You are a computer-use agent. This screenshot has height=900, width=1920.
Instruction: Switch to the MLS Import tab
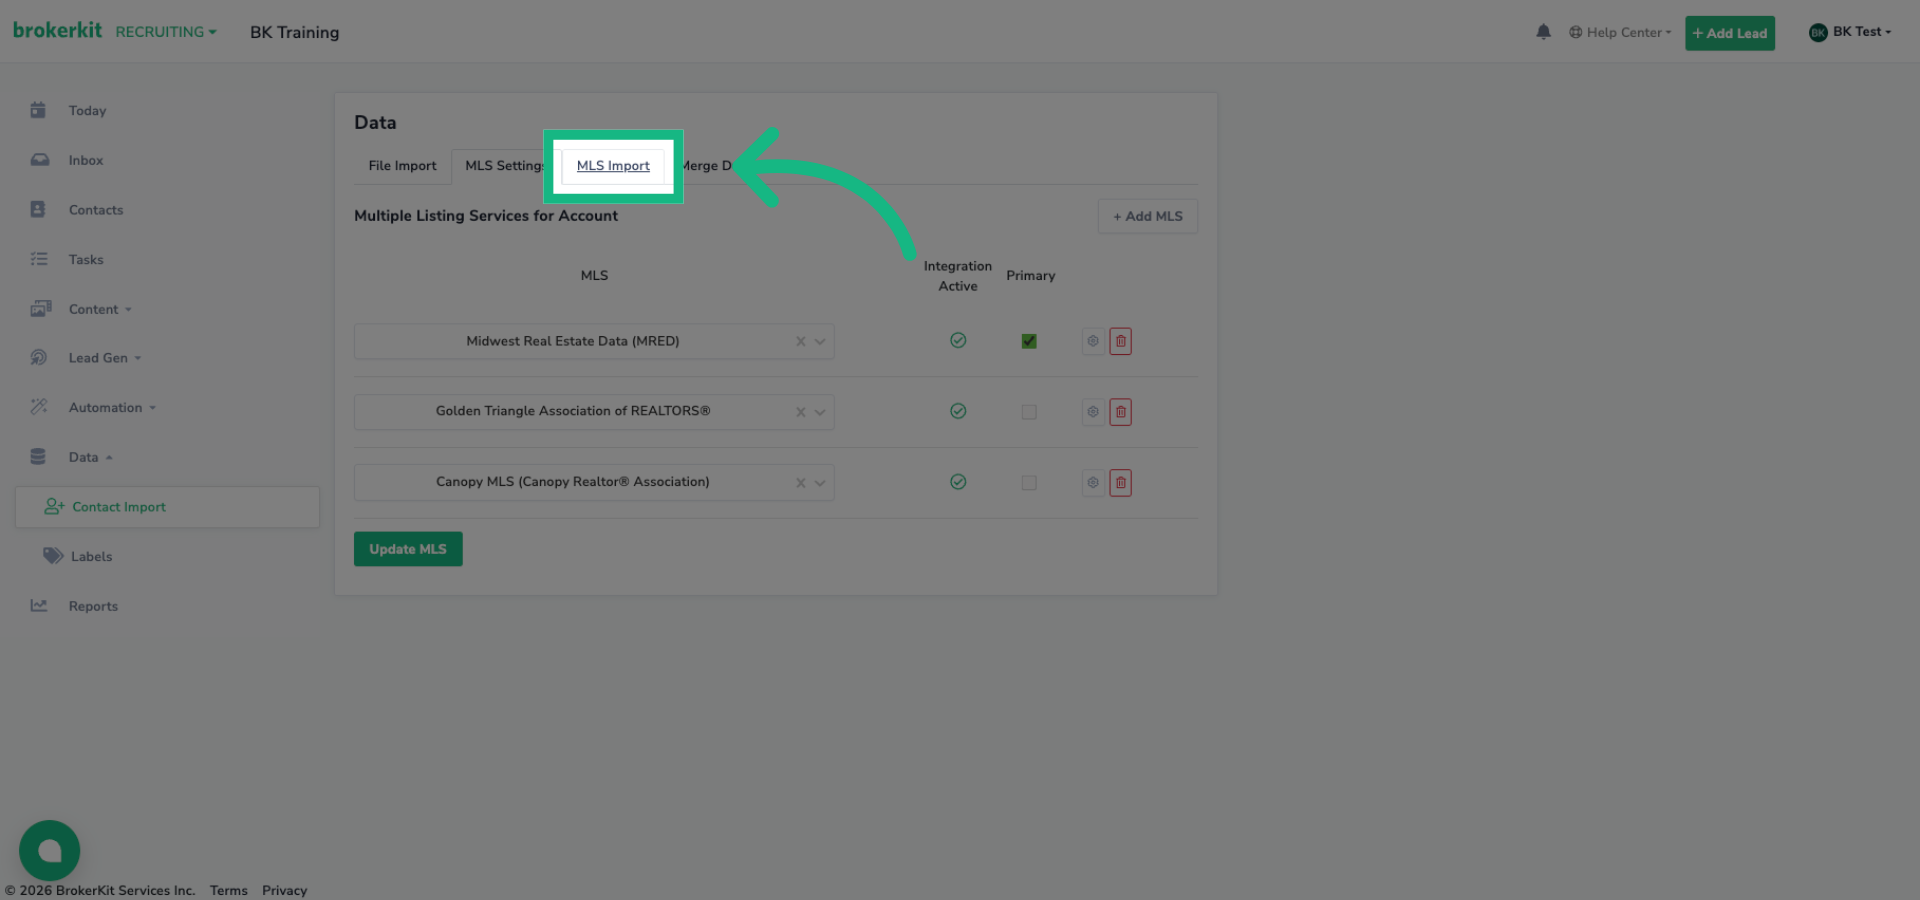pos(613,166)
